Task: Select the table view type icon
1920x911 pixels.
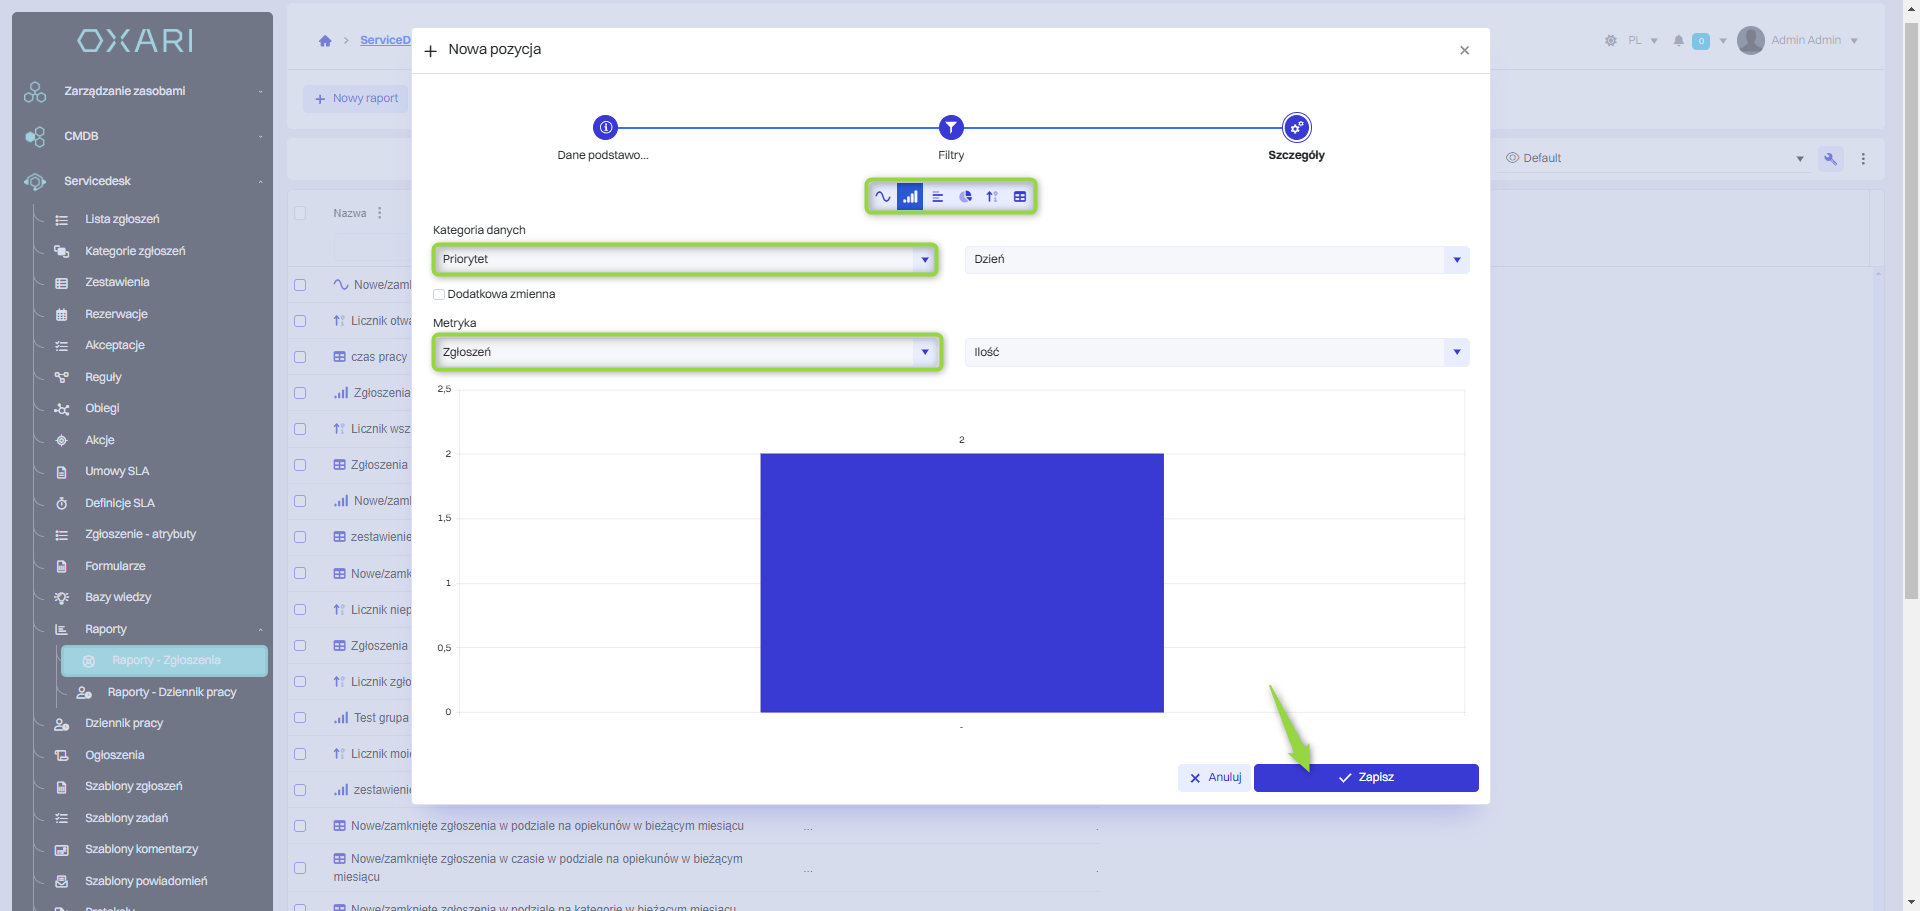Action: (x=1020, y=197)
